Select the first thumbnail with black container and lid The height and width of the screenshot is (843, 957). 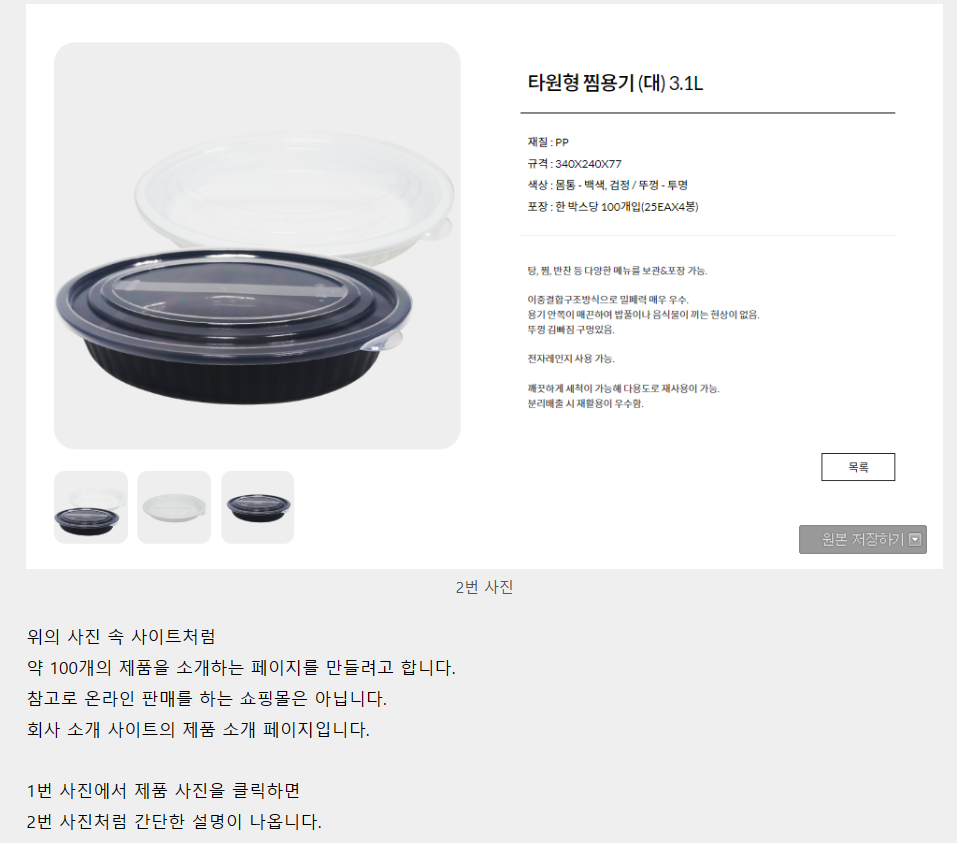(91, 507)
